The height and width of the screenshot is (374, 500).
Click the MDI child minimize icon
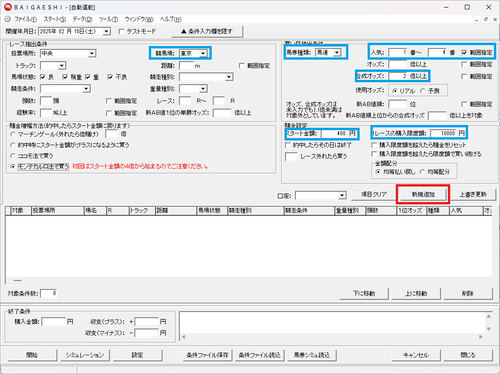tap(477, 20)
